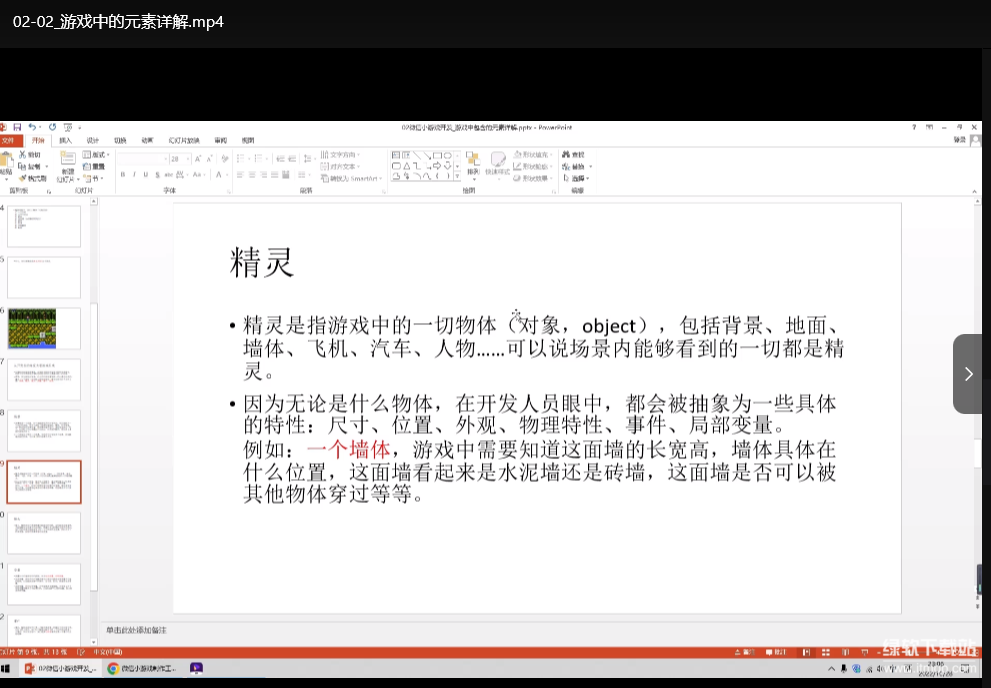This screenshot has height=688, width=991.
Task: Open the 审阅 ribbon tab
Action: pyautogui.click(x=221, y=140)
